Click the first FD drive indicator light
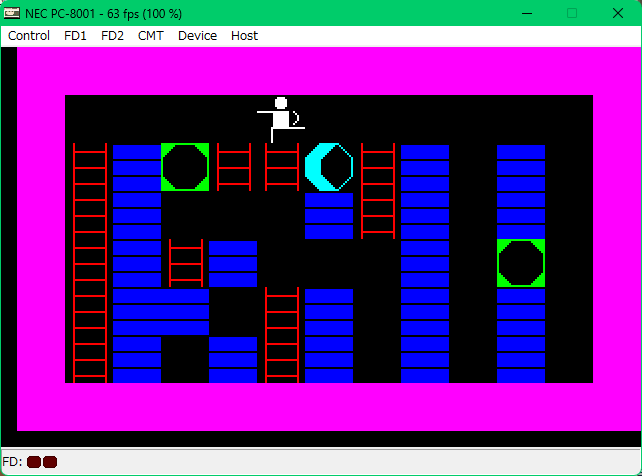This screenshot has height=476, width=642. click(34, 462)
